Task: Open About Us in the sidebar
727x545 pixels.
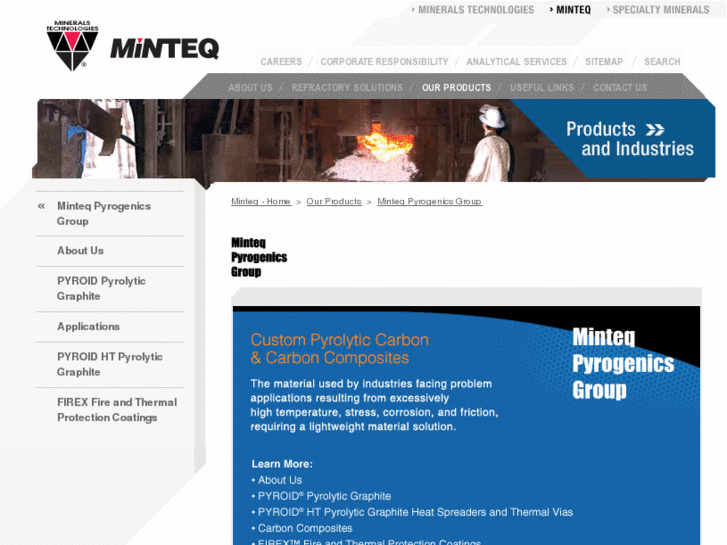Action: pyautogui.click(x=80, y=250)
